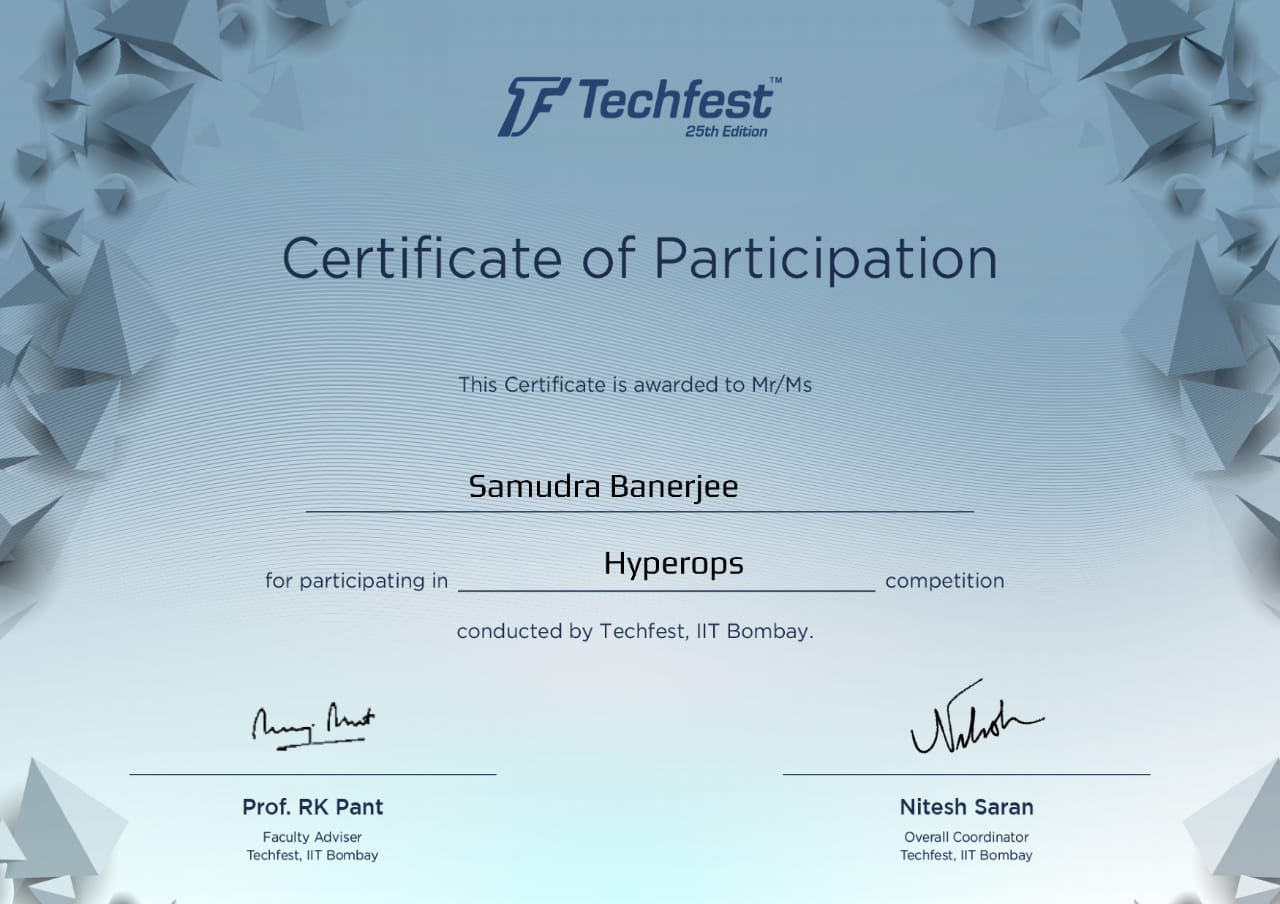Click the recipient name Samudra Banerjee

[603, 487]
